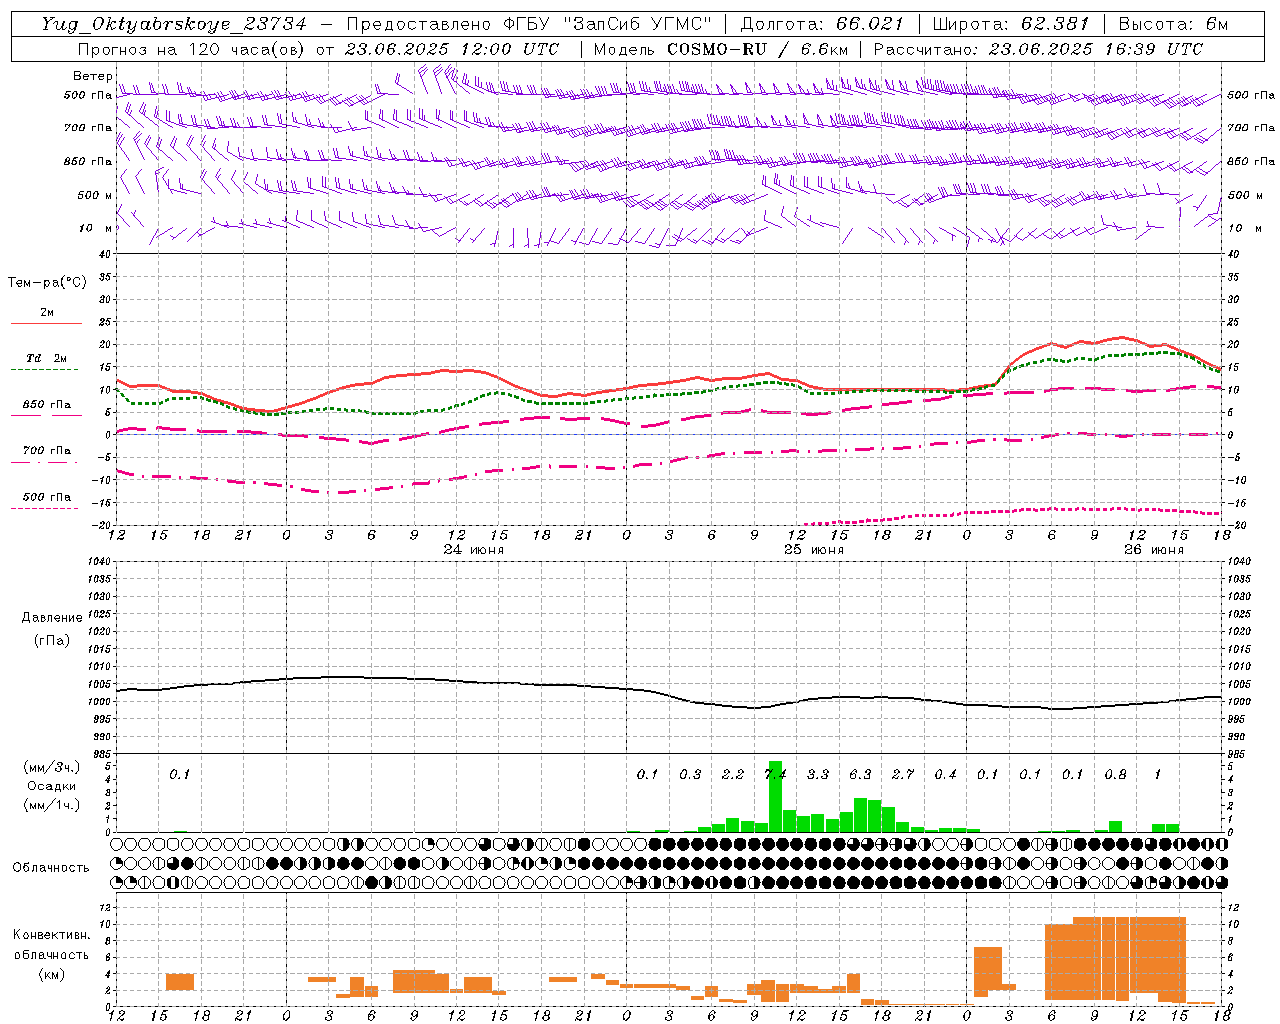Click the red 2м temperature legend line

click(46, 323)
